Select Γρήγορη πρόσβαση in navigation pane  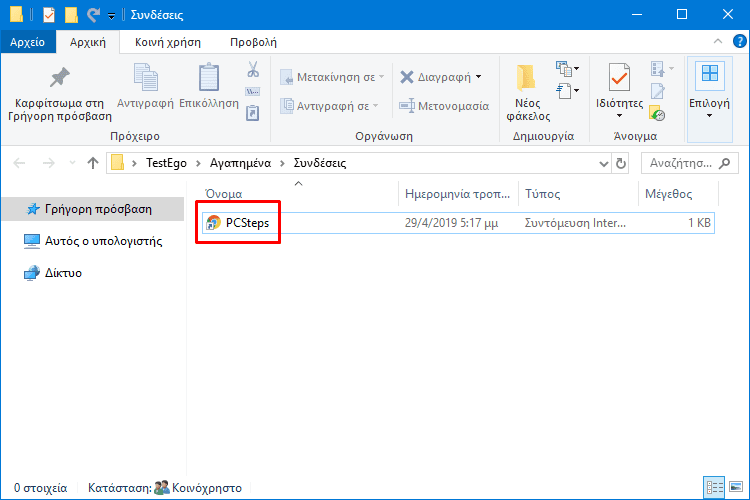click(x=93, y=209)
